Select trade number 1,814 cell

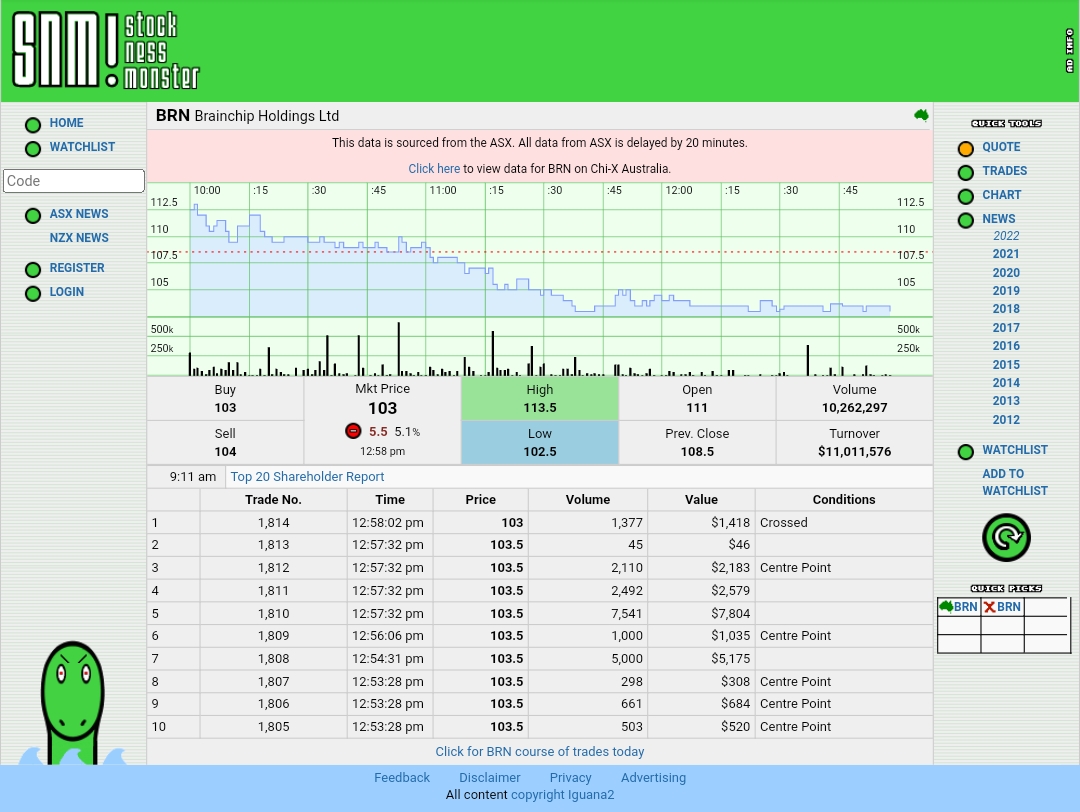273,523
